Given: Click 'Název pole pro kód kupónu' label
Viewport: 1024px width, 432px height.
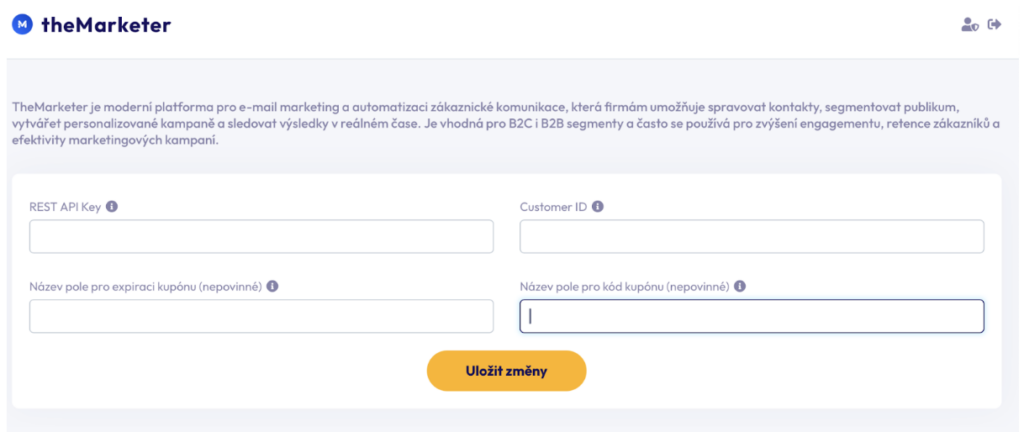Looking at the screenshot, I should click(x=624, y=286).
